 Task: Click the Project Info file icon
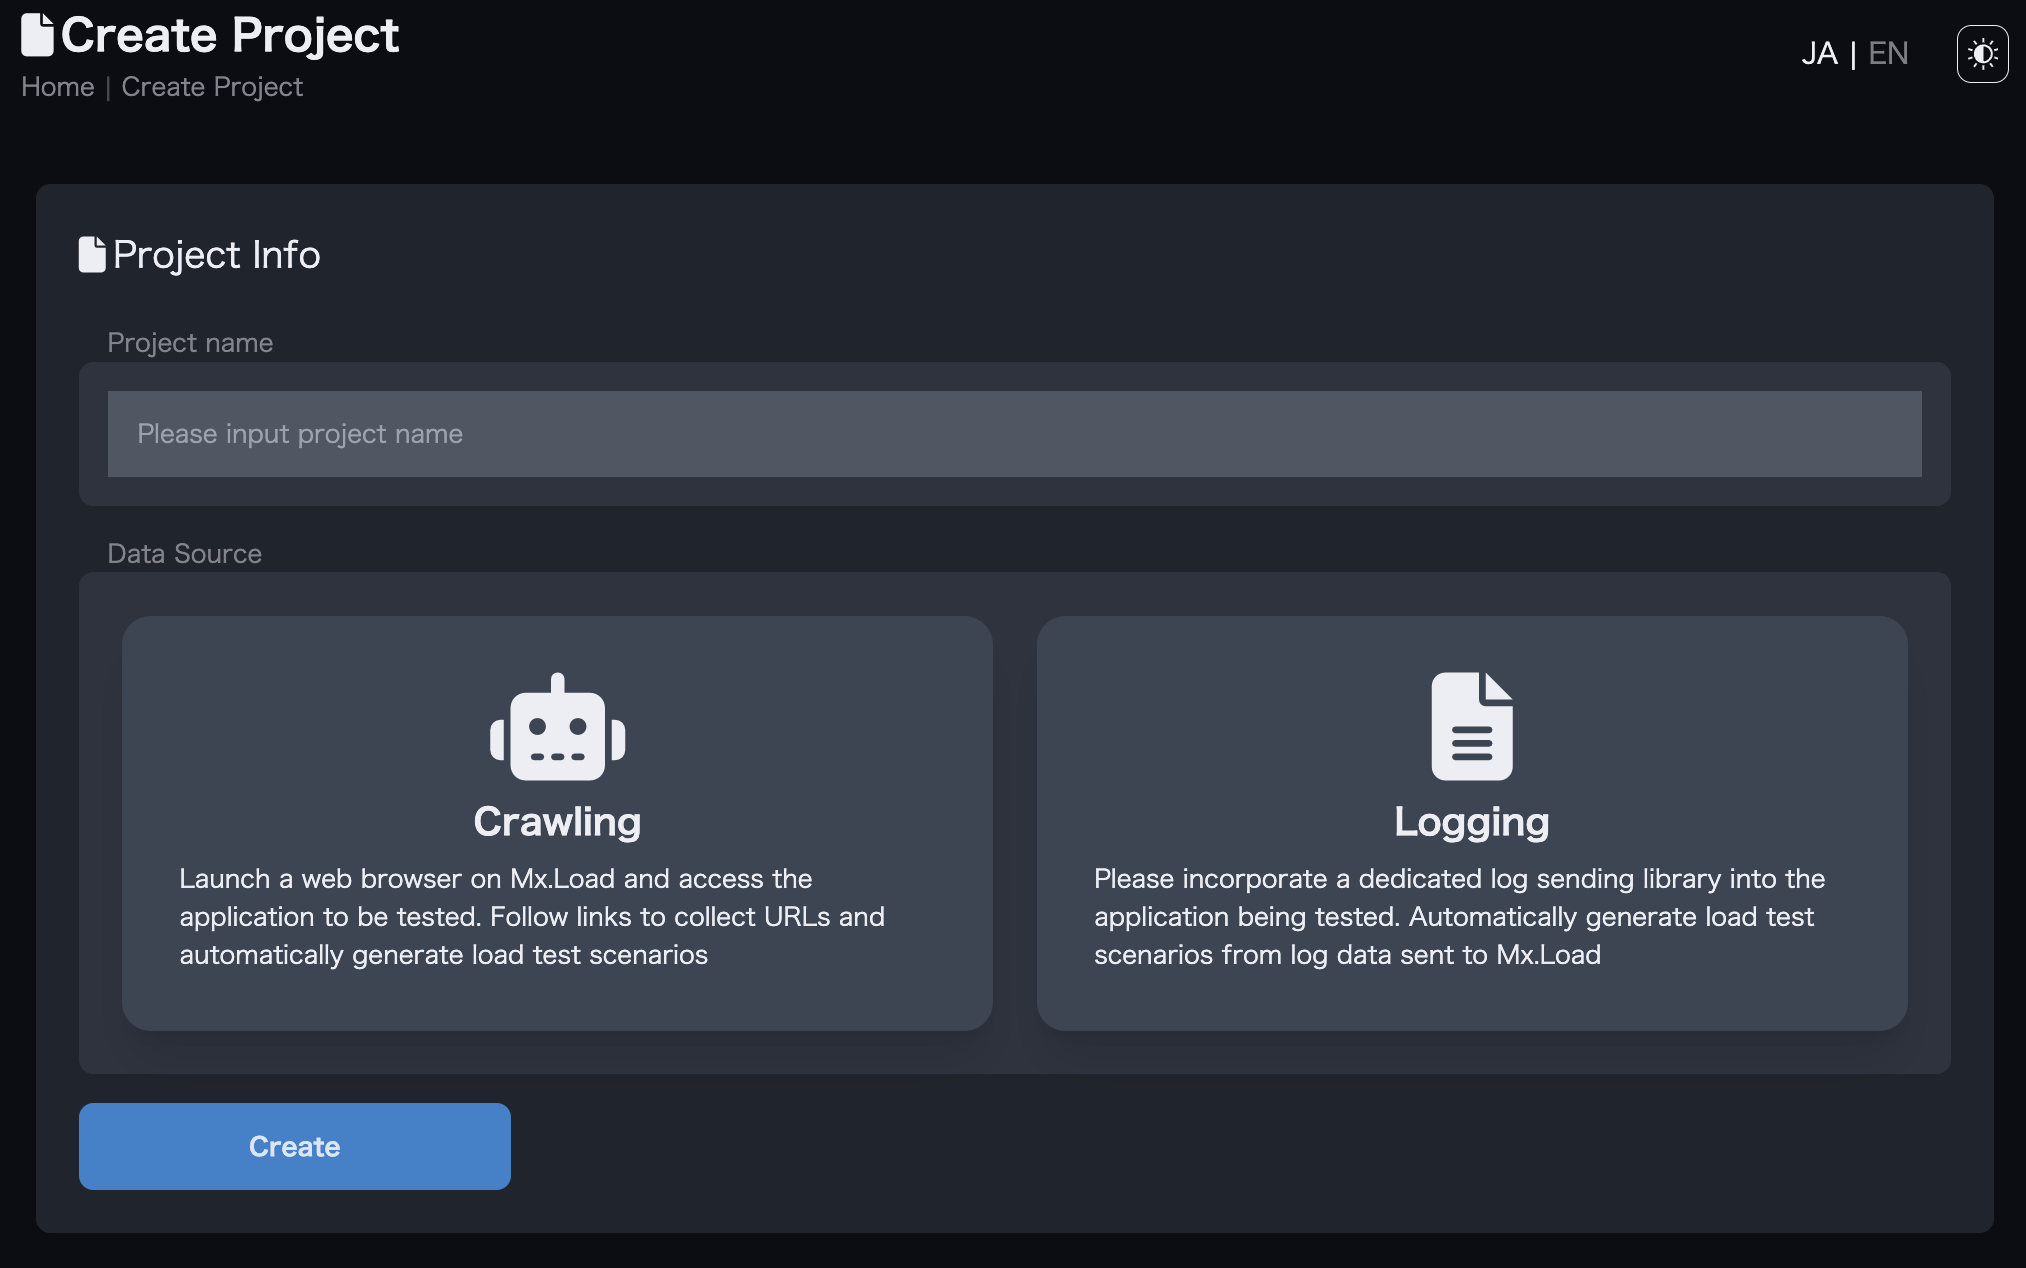[92, 254]
